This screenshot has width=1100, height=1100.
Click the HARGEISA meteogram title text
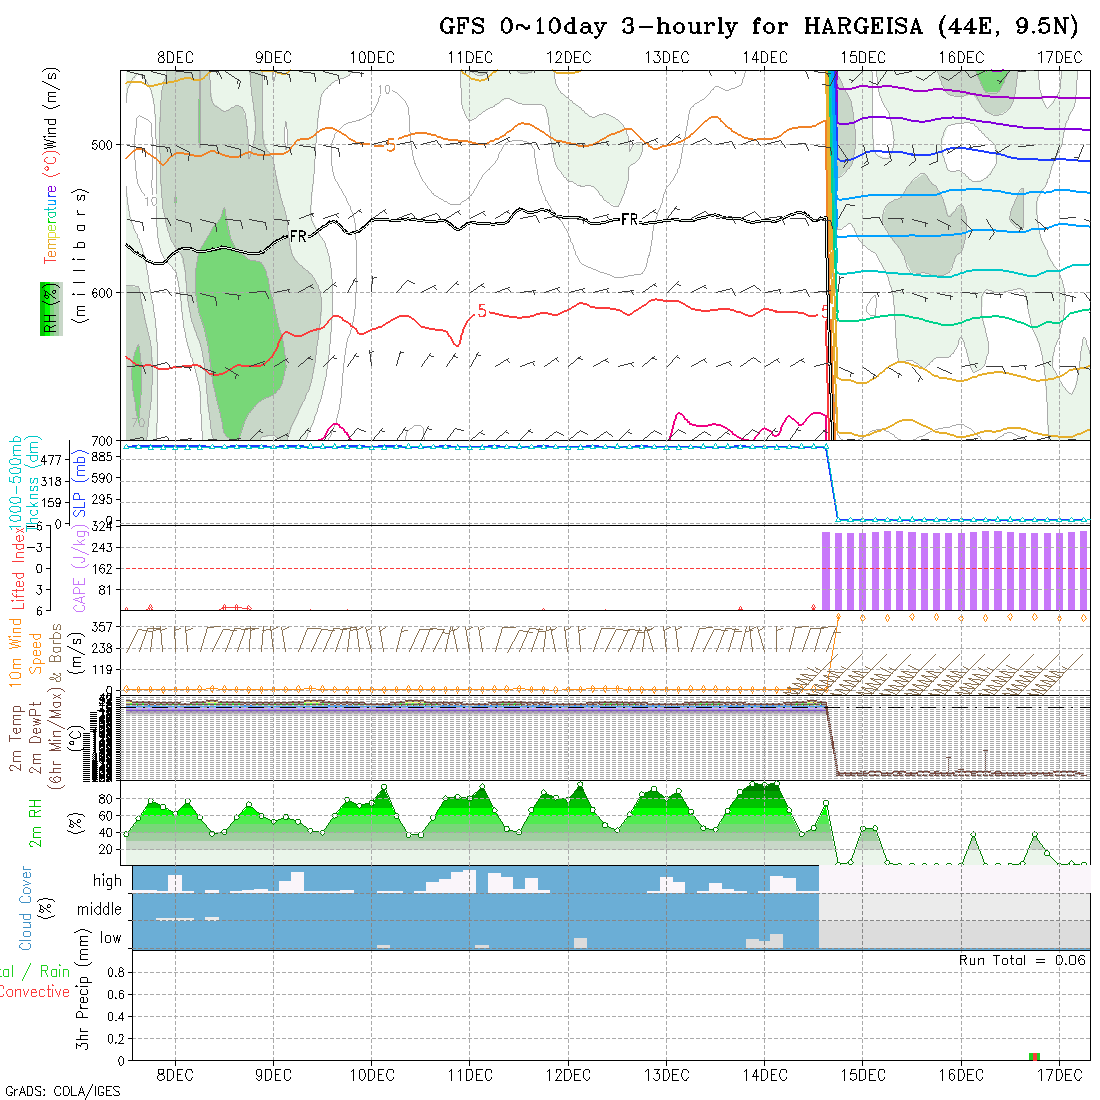759,27
